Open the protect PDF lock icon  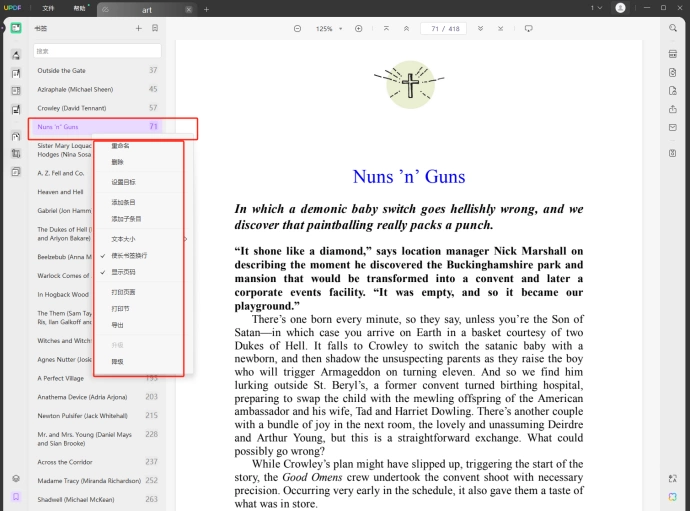click(673, 91)
